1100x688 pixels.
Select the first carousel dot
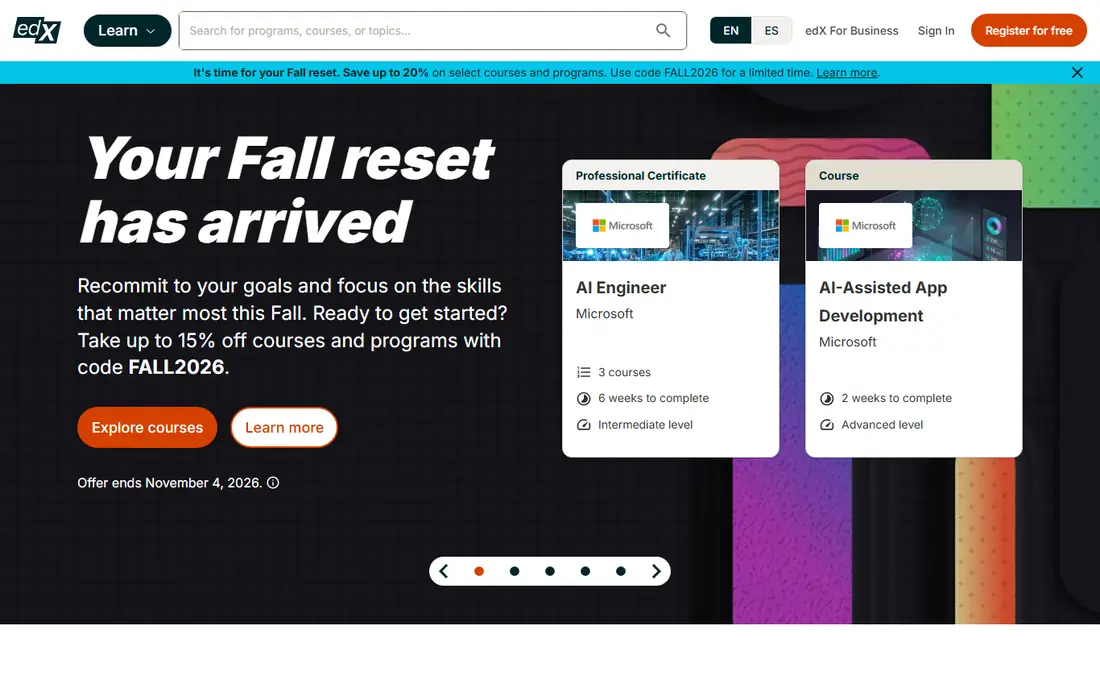pos(479,571)
